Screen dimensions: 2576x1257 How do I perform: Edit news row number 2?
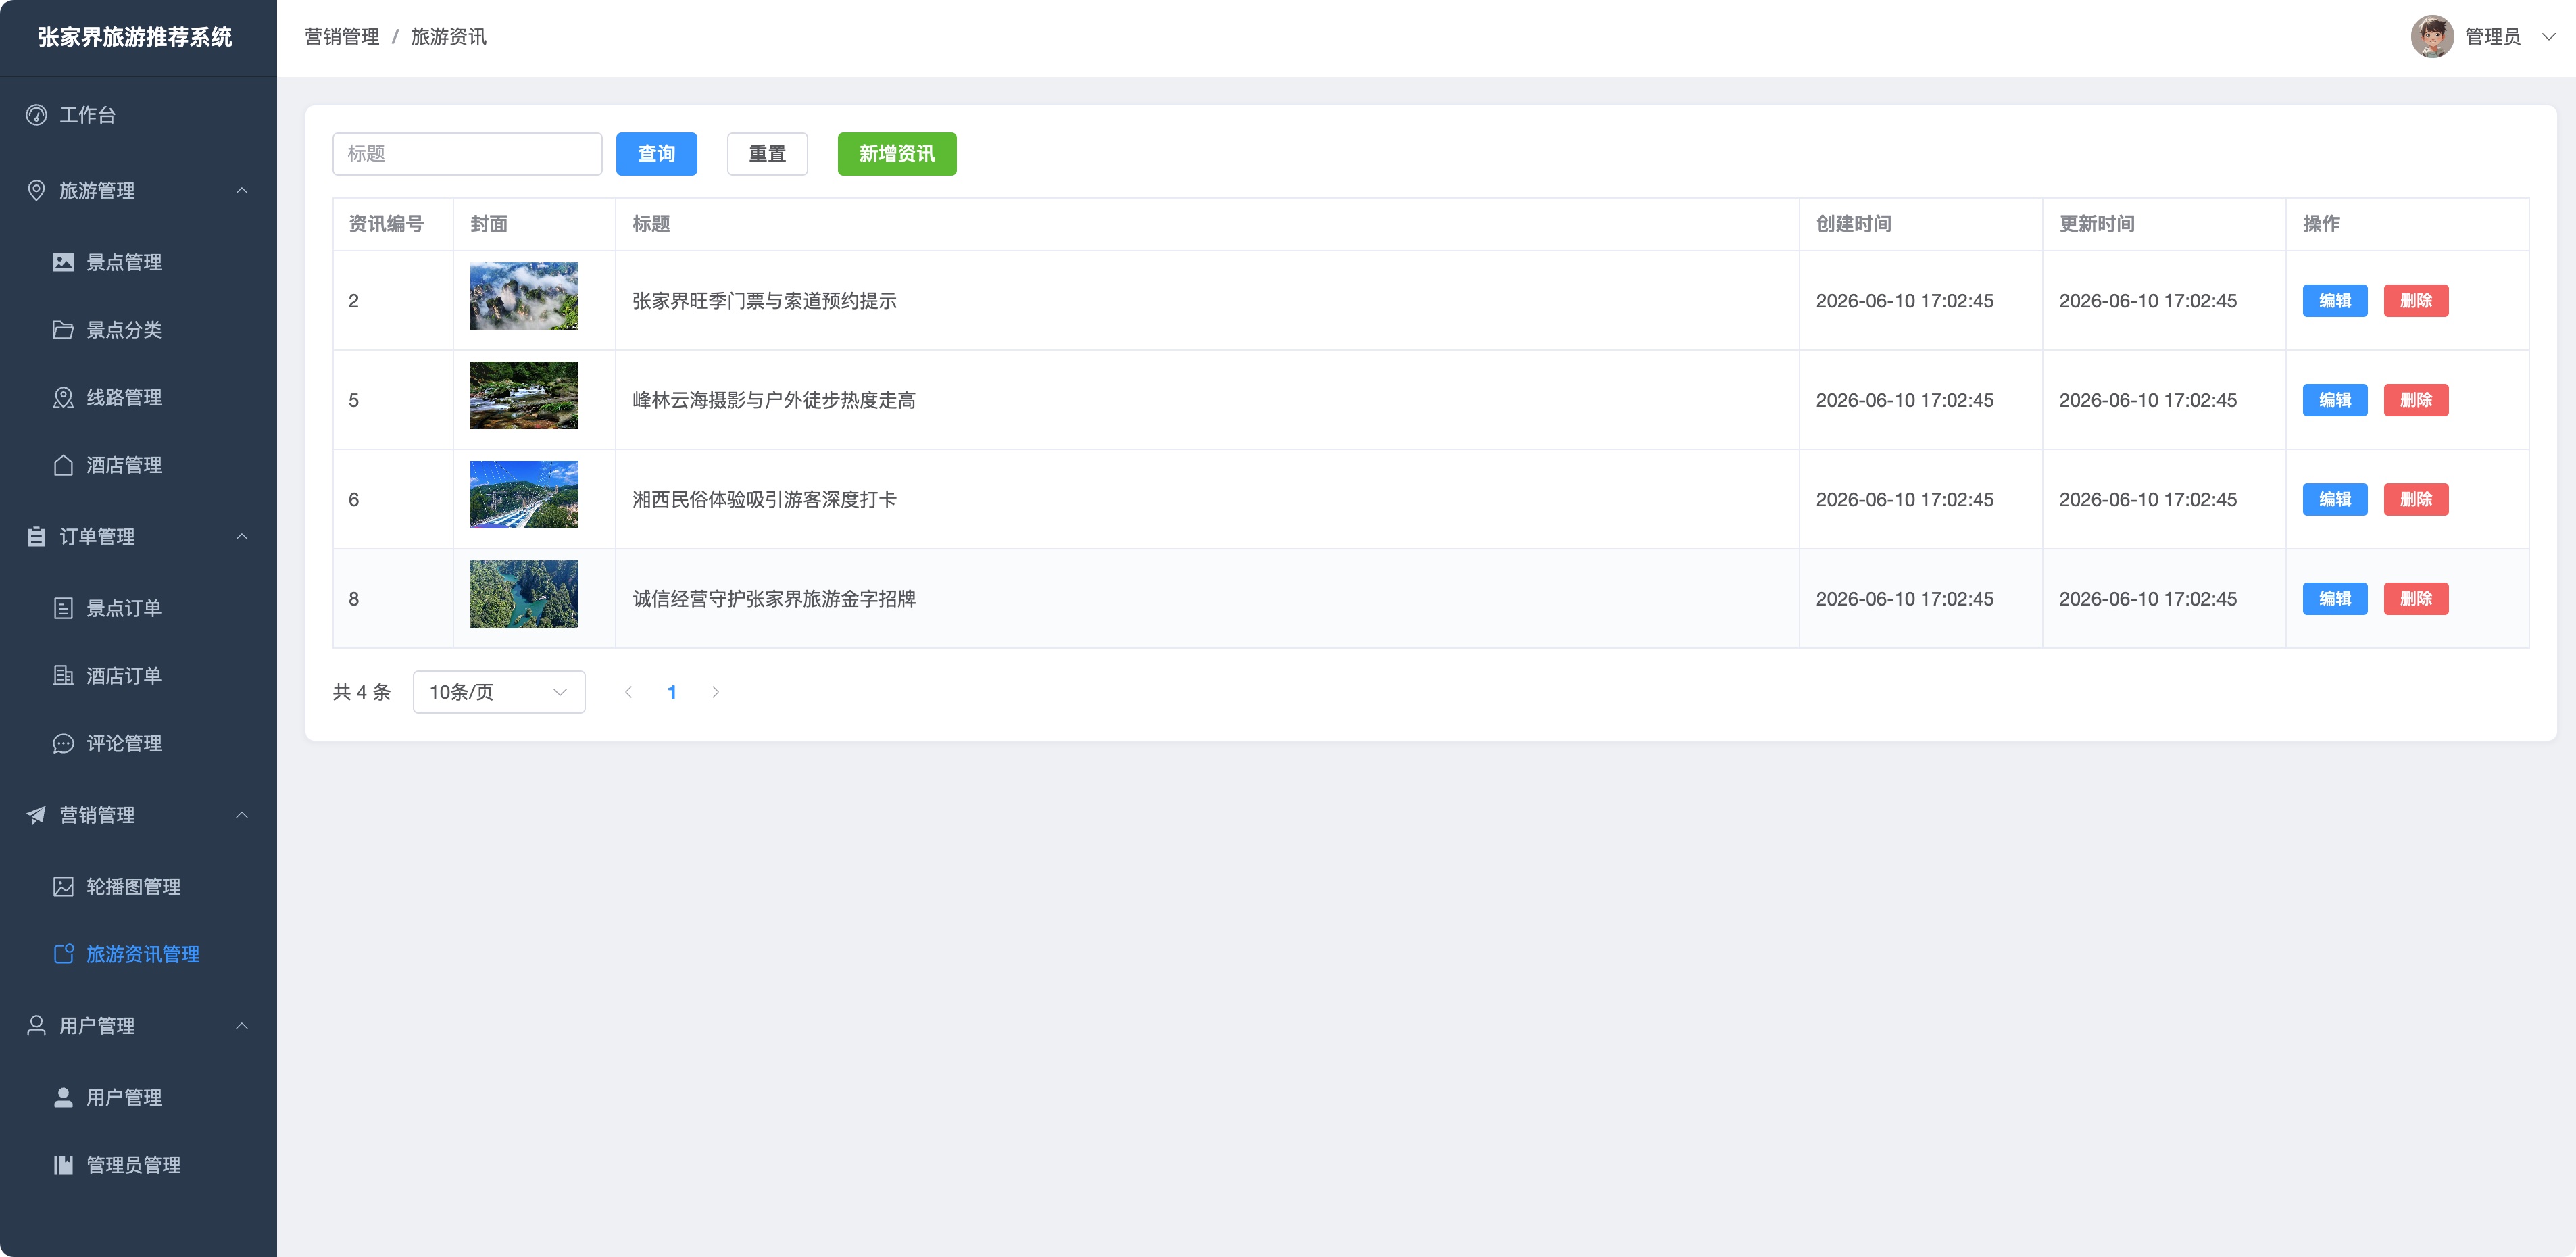(x=2335, y=301)
